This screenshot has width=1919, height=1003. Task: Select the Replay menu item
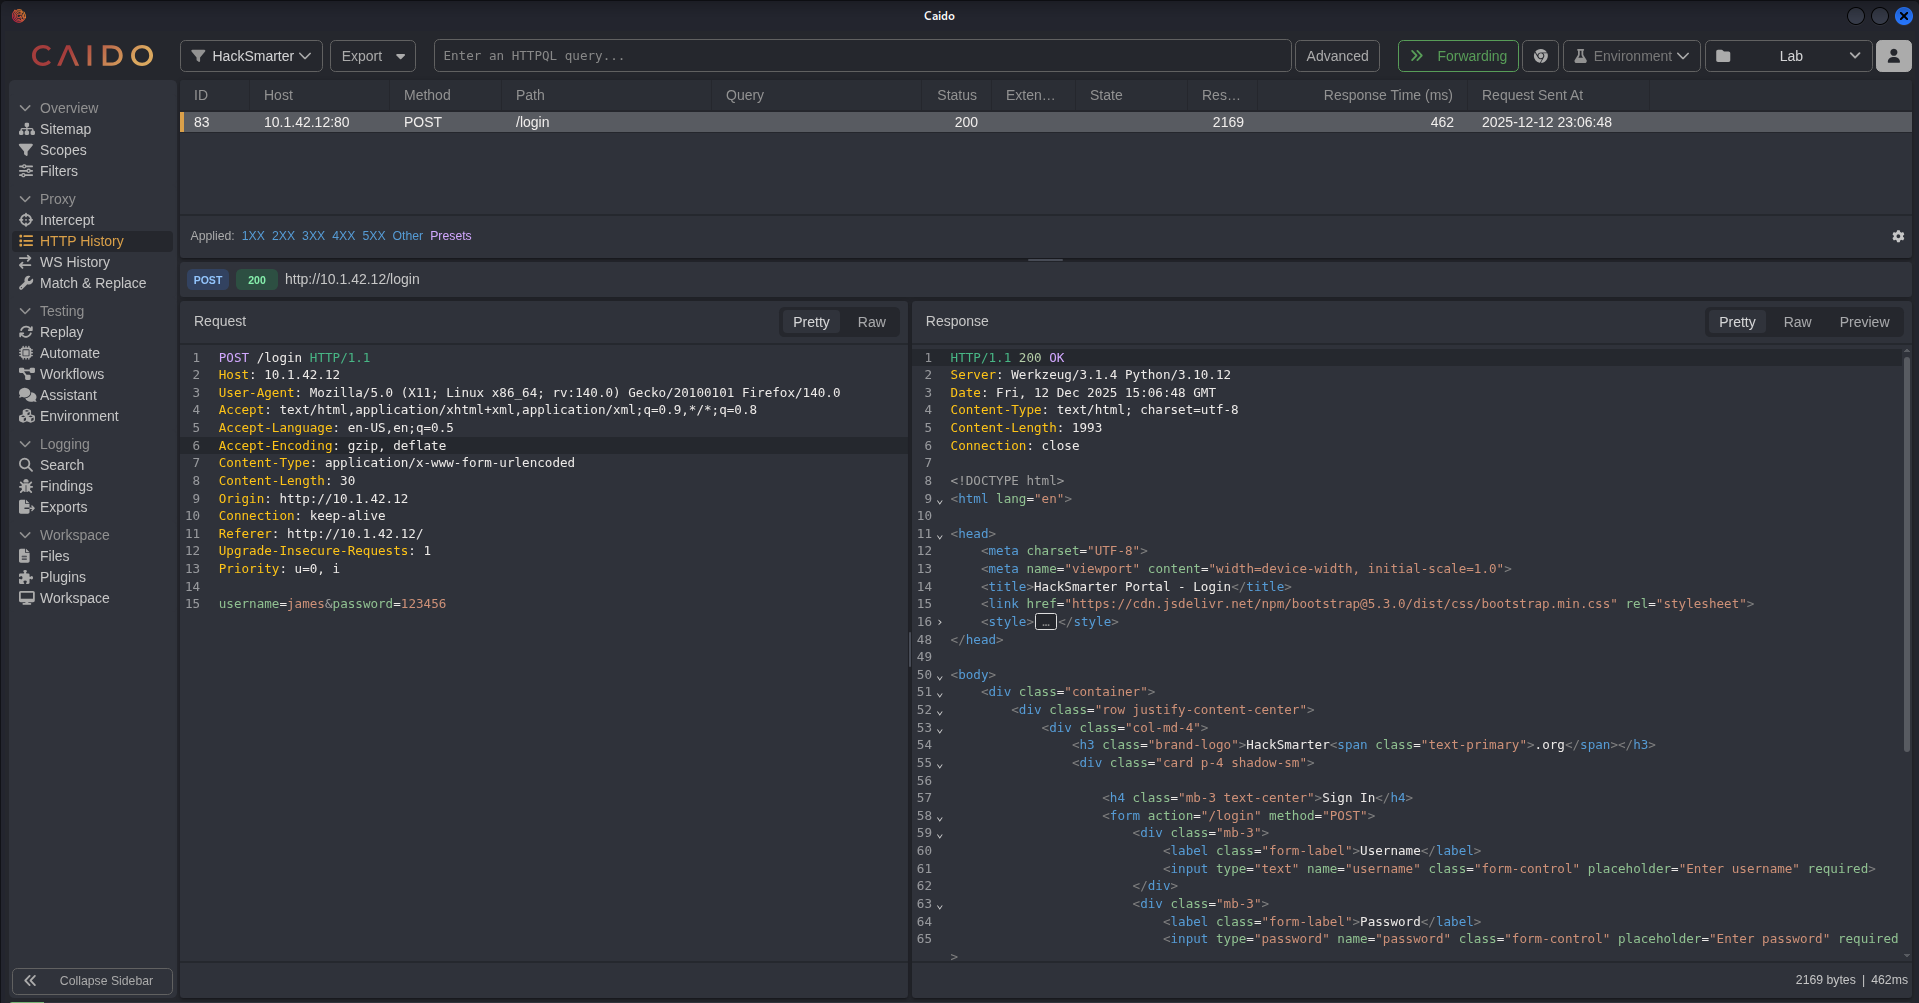[61, 332]
